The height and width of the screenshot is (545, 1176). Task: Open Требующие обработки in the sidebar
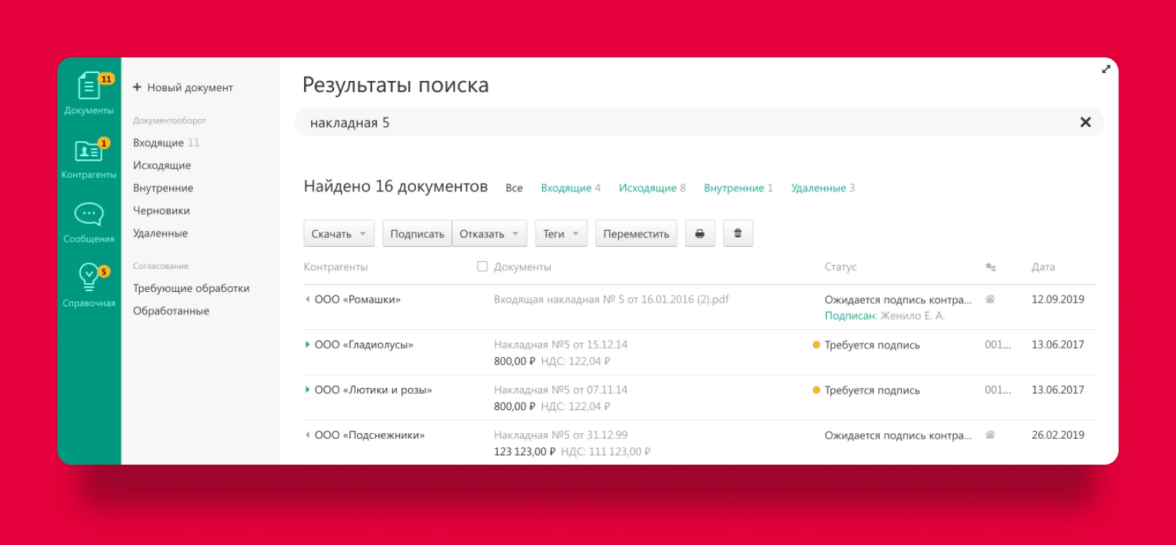click(191, 288)
